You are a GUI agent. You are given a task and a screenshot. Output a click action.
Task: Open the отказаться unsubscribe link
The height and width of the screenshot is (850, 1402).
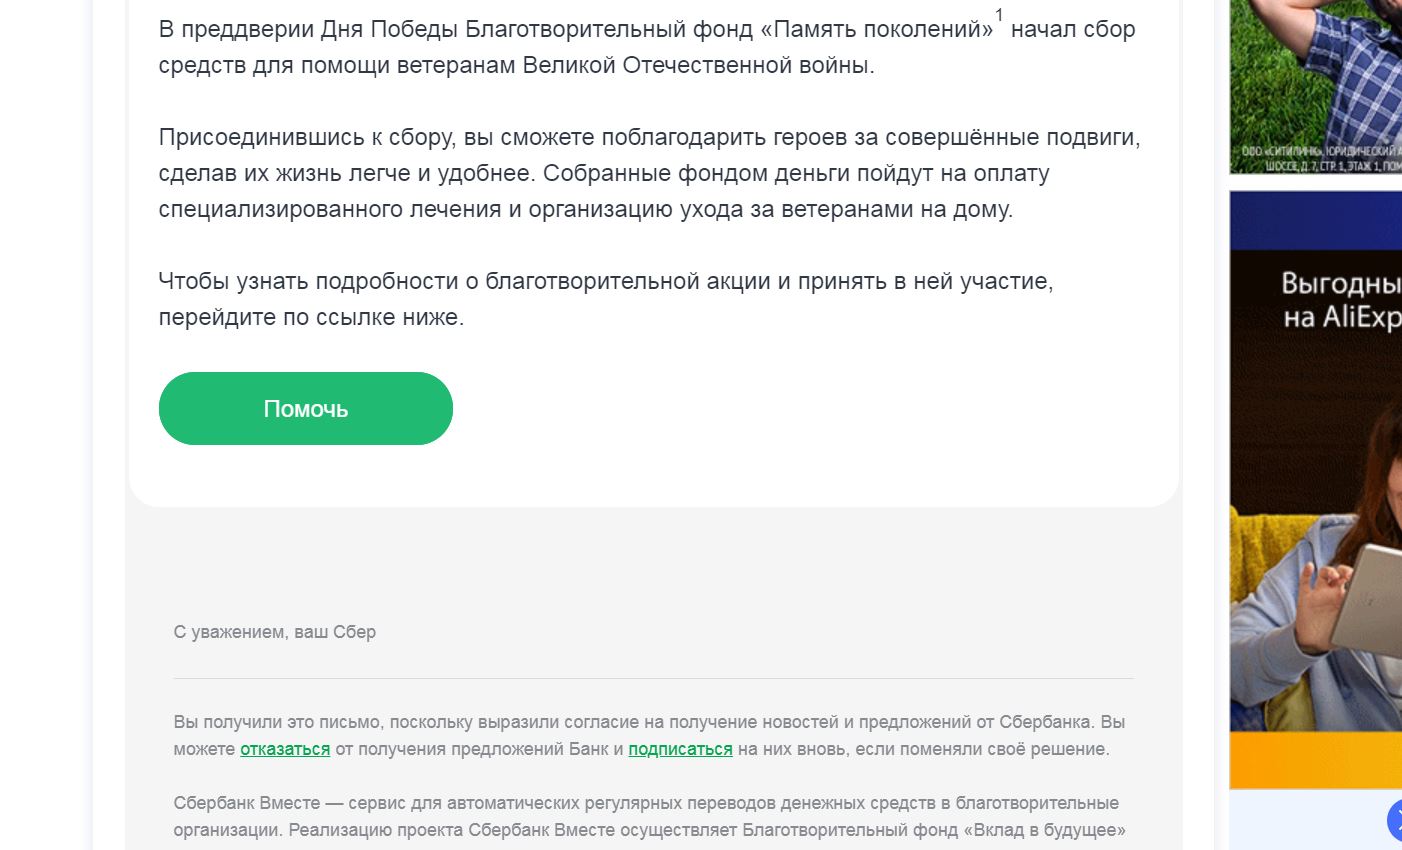(285, 749)
